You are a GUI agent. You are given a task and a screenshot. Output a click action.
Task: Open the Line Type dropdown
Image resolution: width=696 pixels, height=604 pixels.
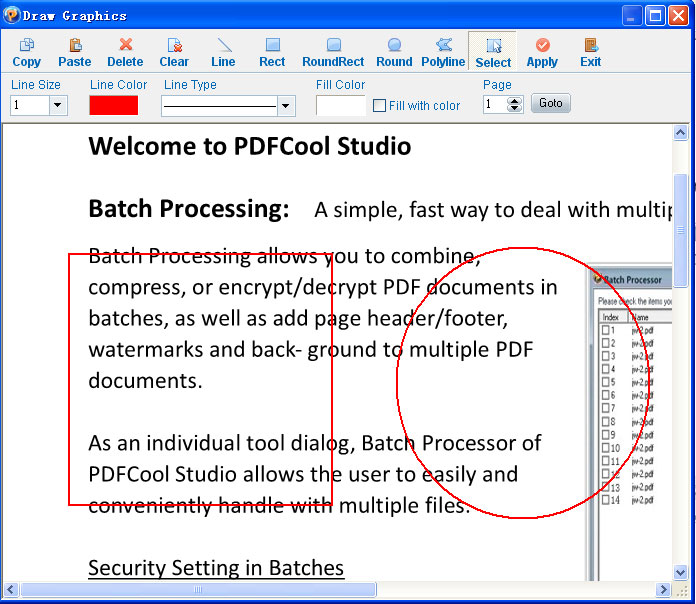286,106
